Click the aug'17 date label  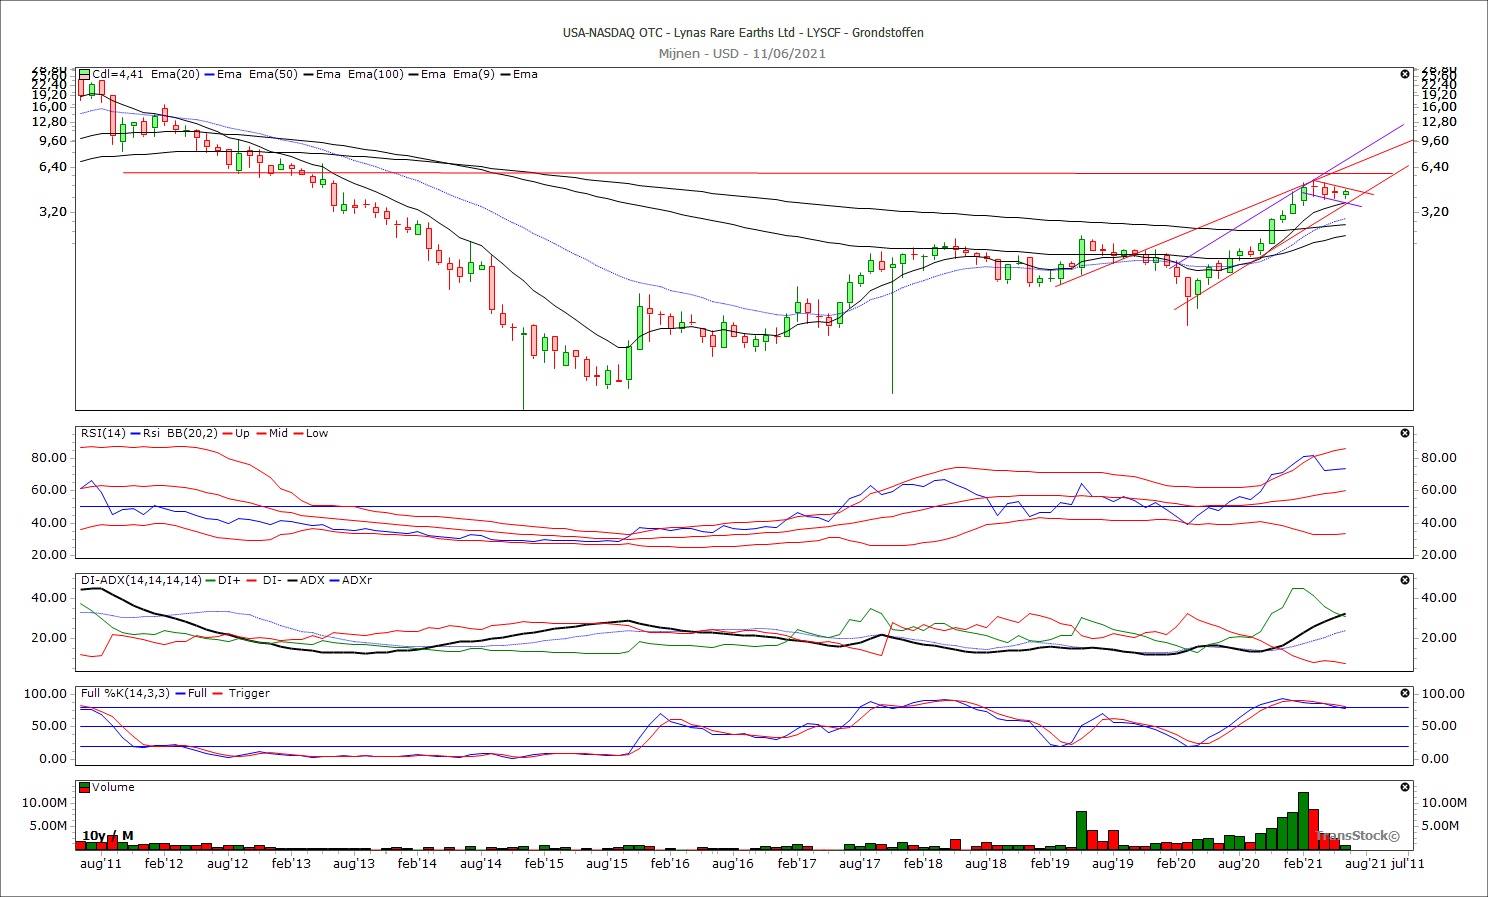tap(860, 863)
